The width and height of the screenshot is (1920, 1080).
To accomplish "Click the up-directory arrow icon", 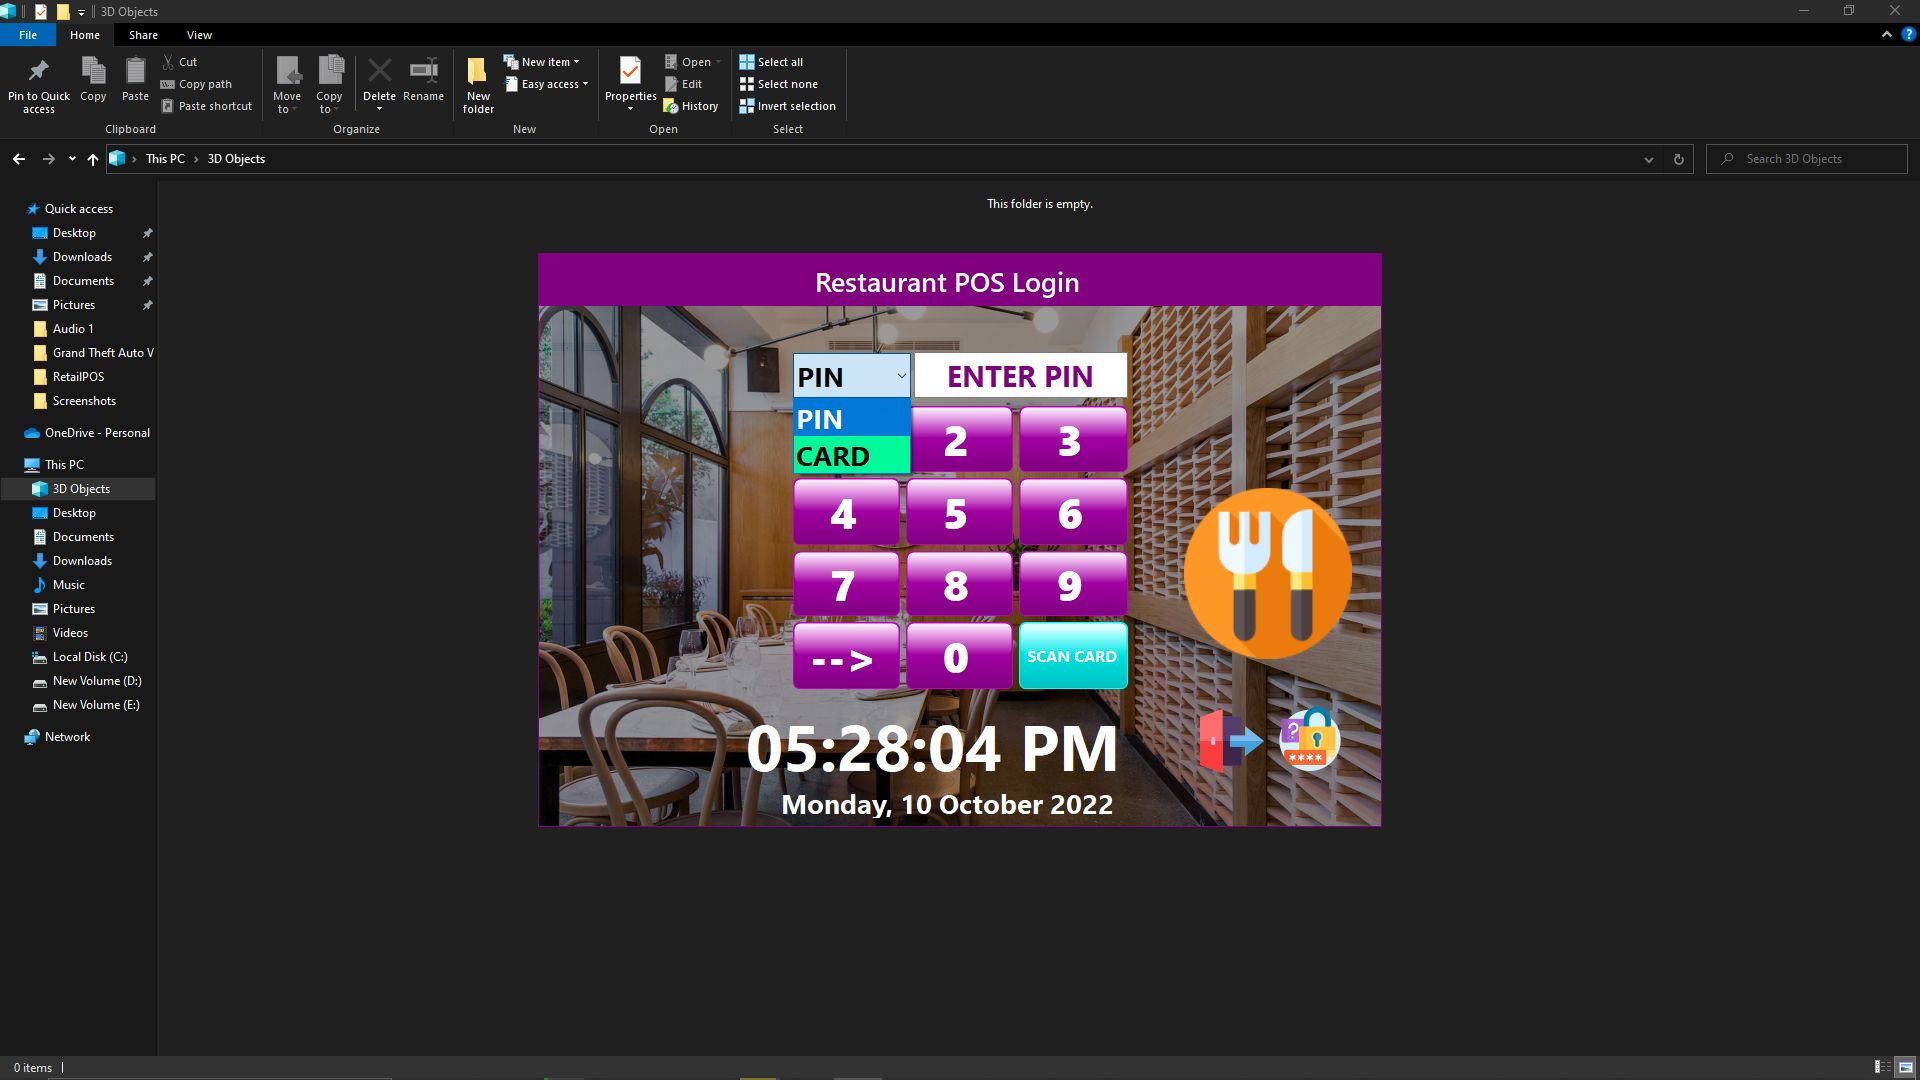I will click(92, 159).
